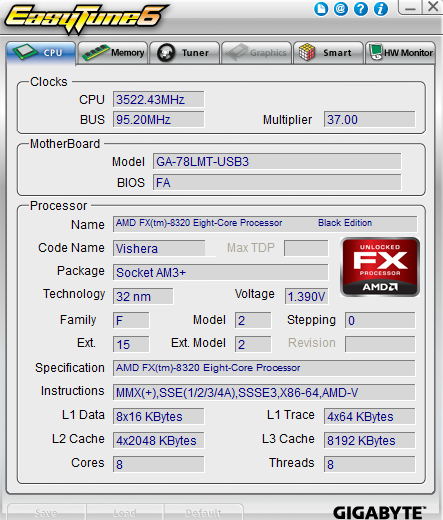Viewport: 443px width, 520px height.
Task: Open the info 'i' icon
Action: pos(381,9)
